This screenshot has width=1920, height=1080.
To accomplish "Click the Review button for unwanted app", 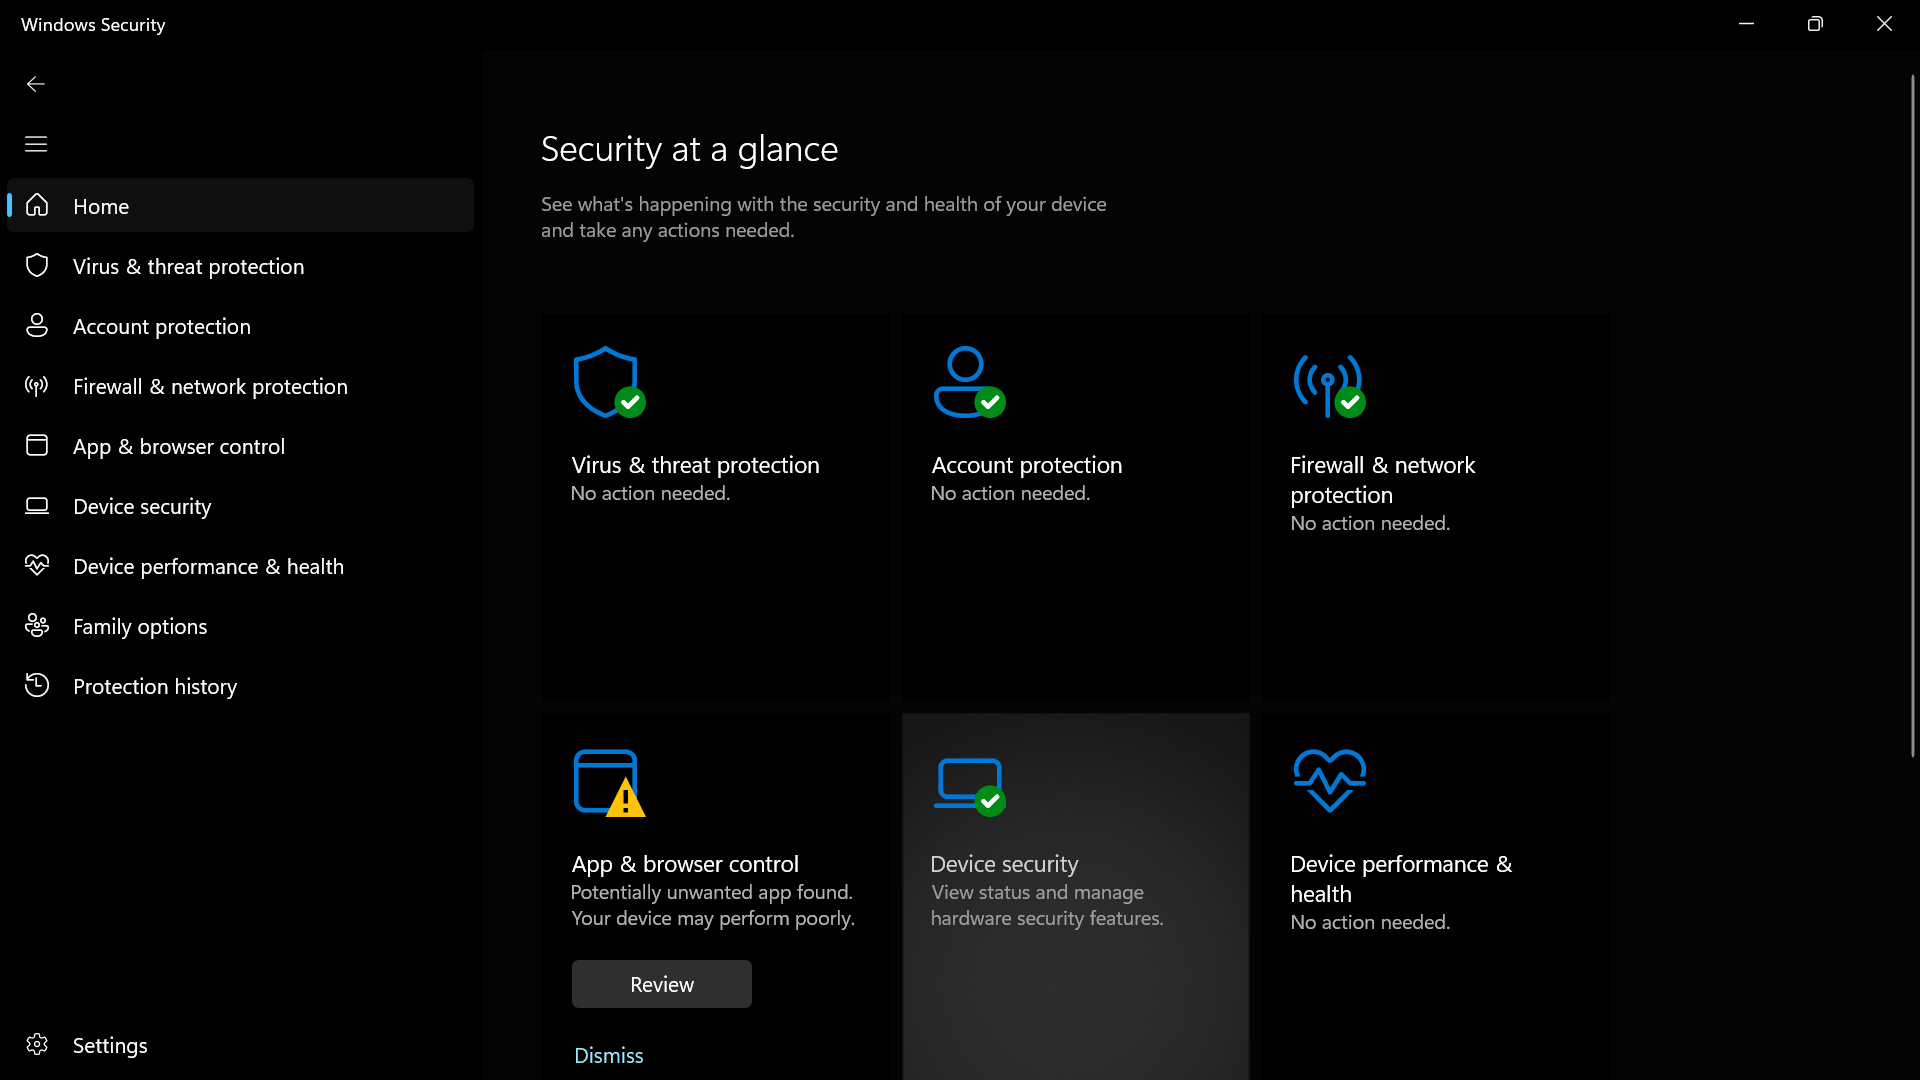I will tap(662, 984).
